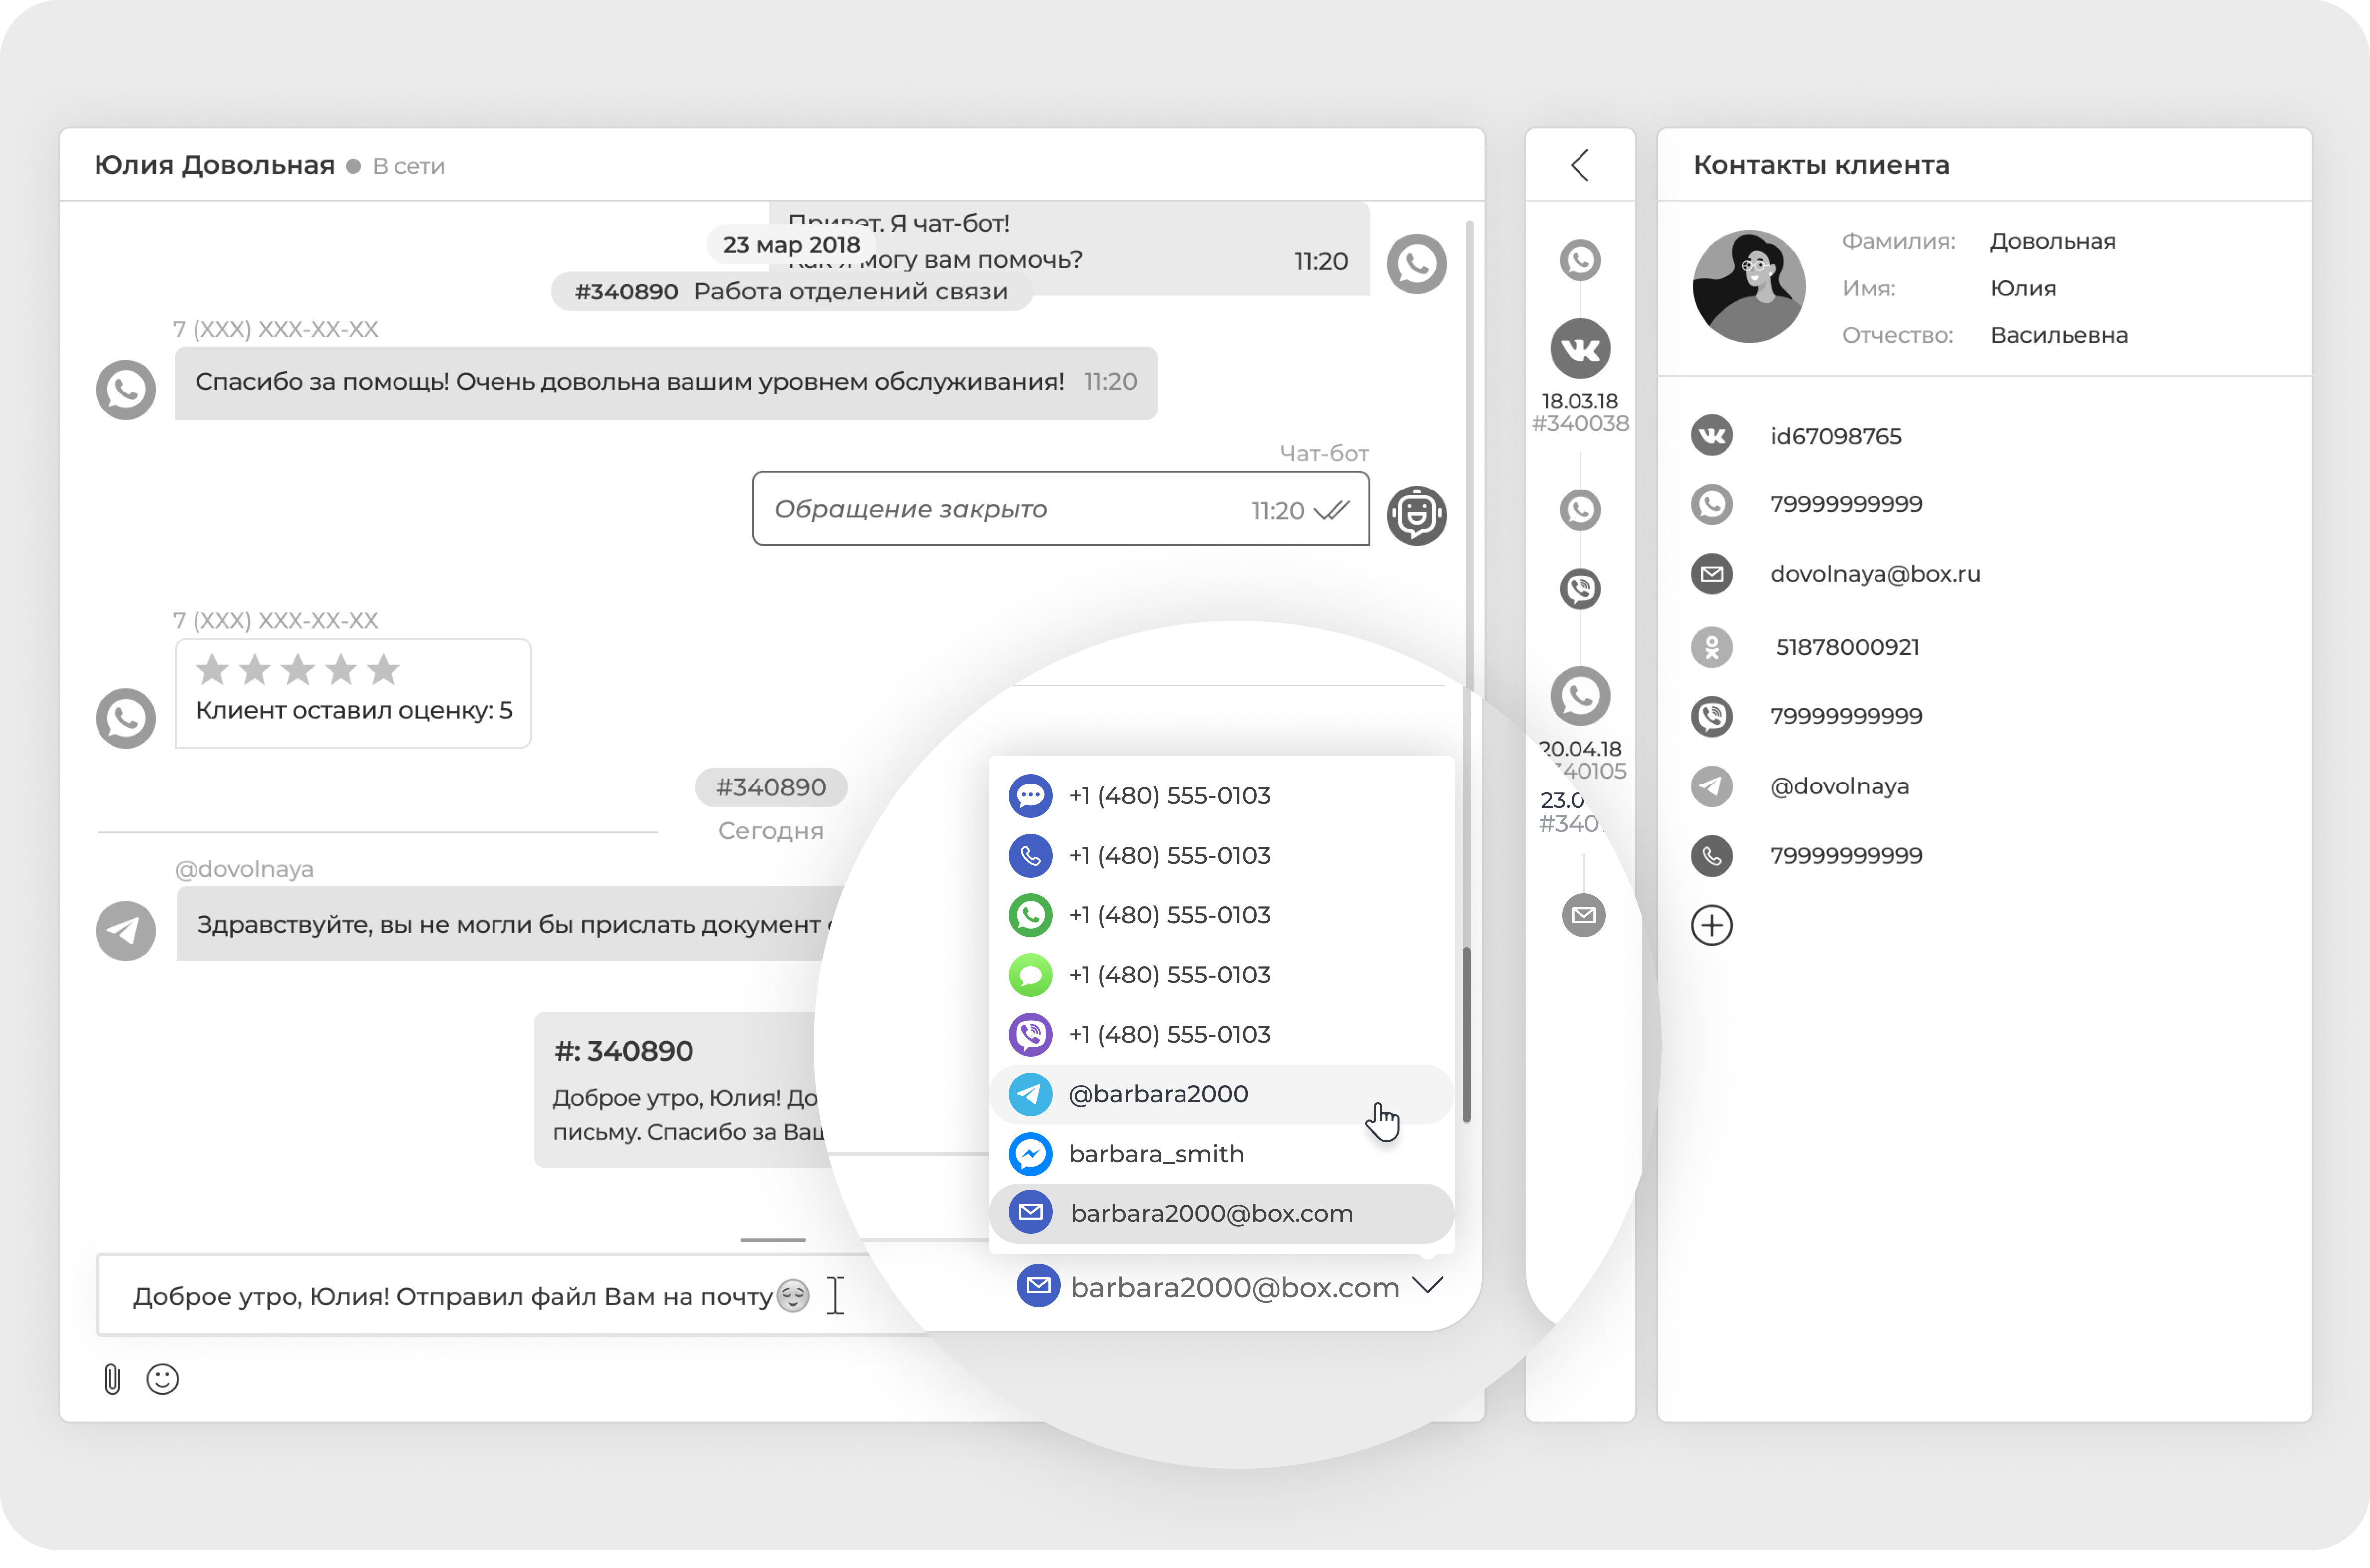Viewport: 2370px width, 1568px height.
Task: Click the #340038 ticket number in timeline
Action: coord(1580,424)
